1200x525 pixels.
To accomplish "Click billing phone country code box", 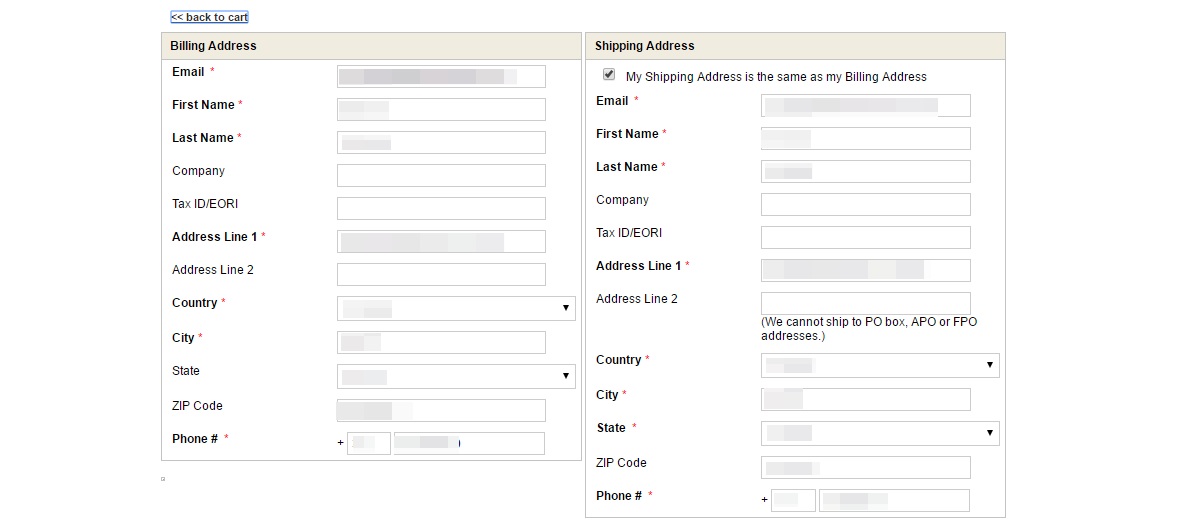I will [x=369, y=443].
